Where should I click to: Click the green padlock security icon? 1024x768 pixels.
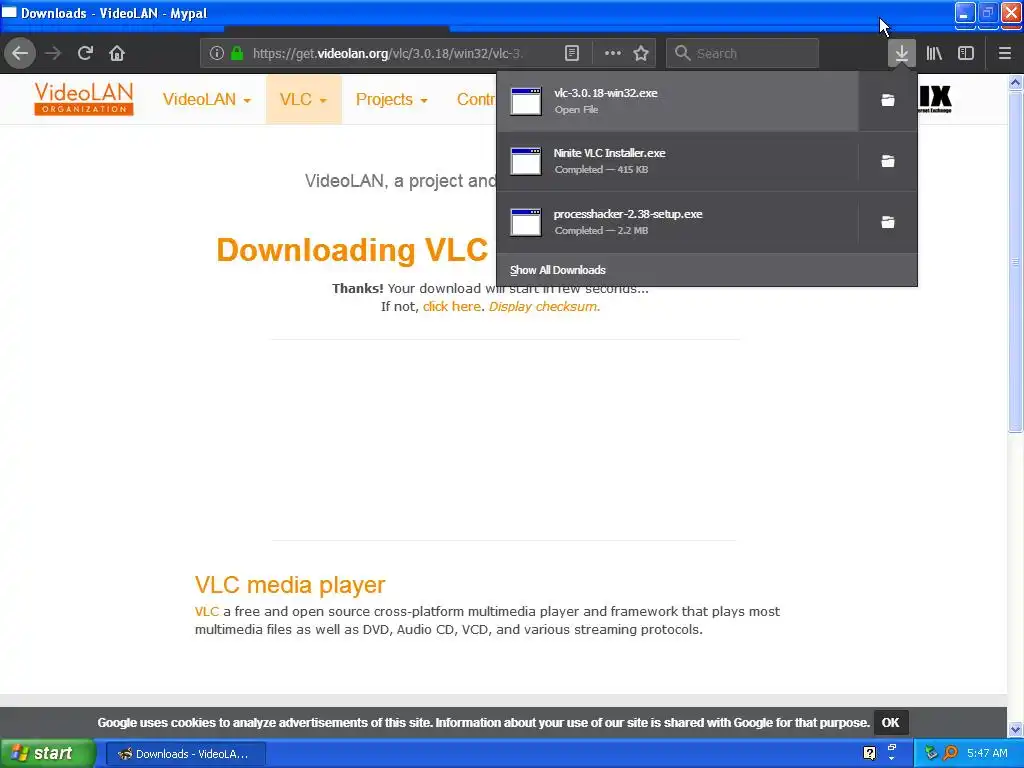(237, 53)
